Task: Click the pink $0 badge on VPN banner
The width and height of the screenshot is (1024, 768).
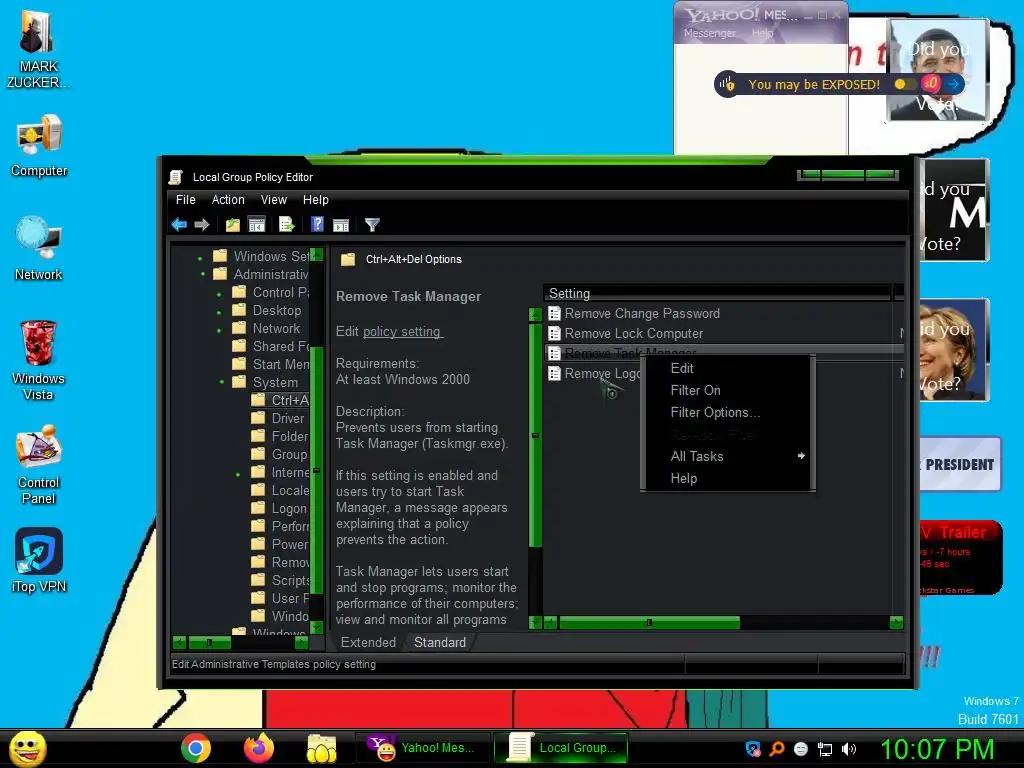Action: click(x=931, y=84)
